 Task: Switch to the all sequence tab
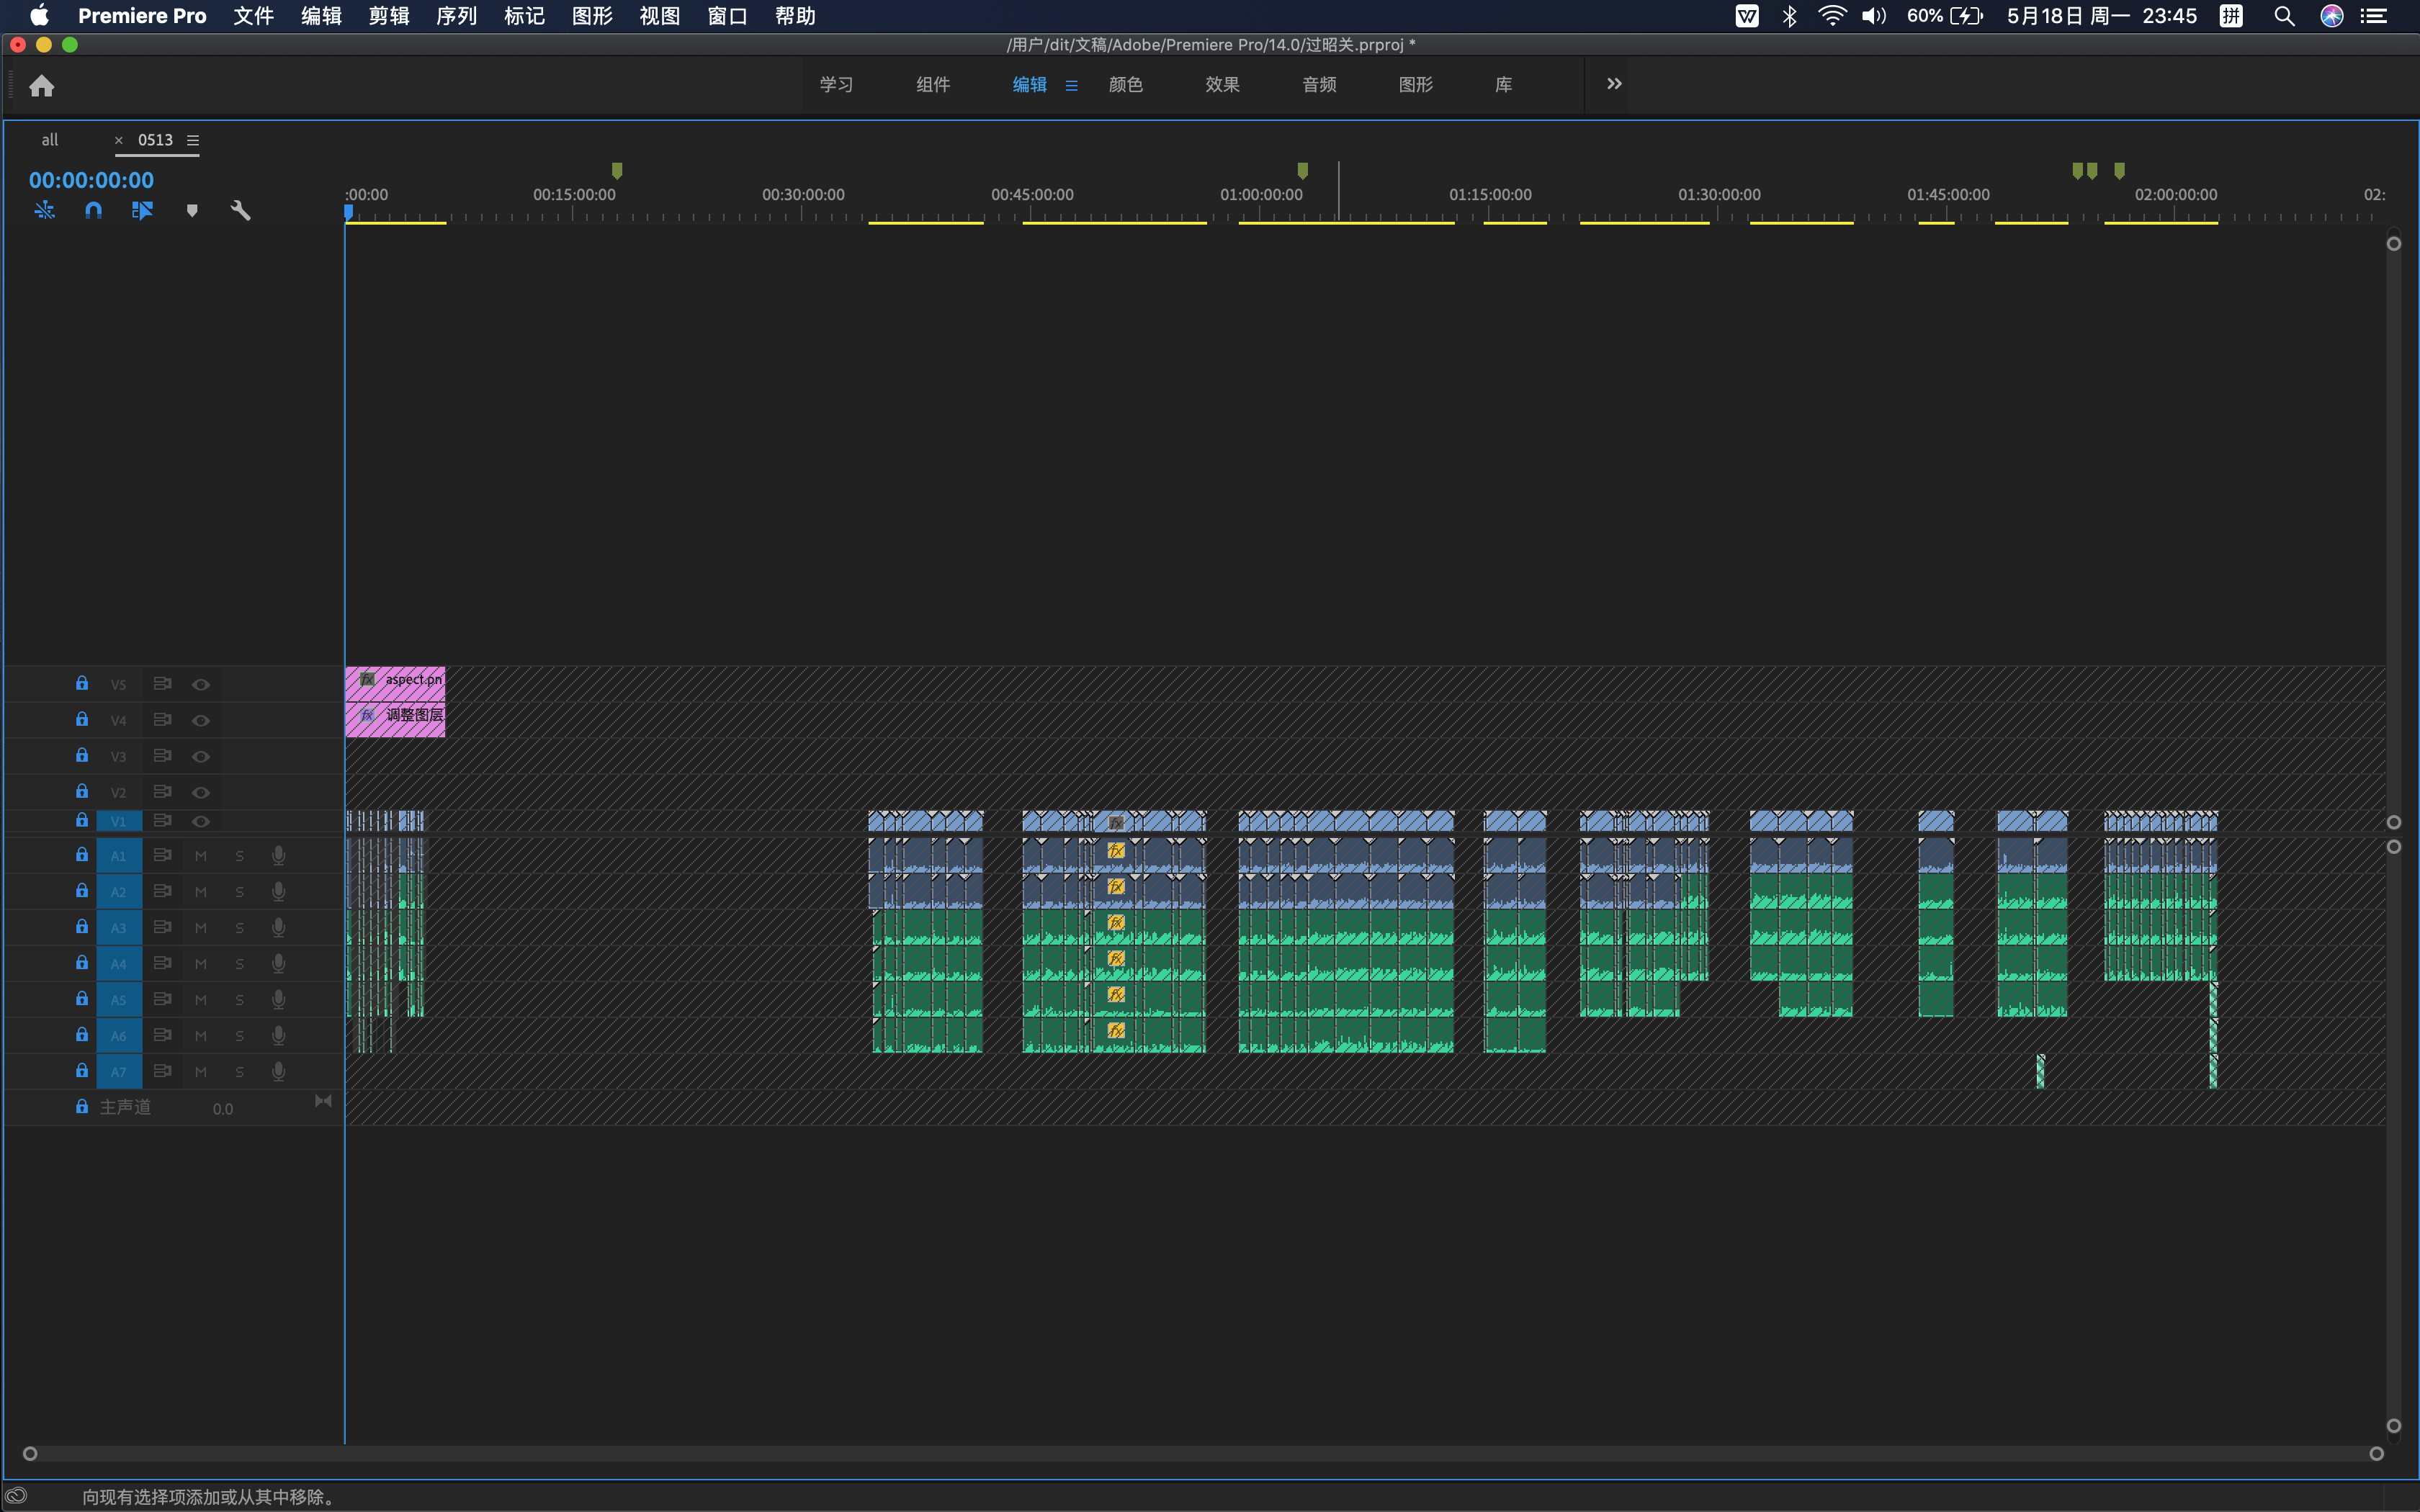pos(50,140)
